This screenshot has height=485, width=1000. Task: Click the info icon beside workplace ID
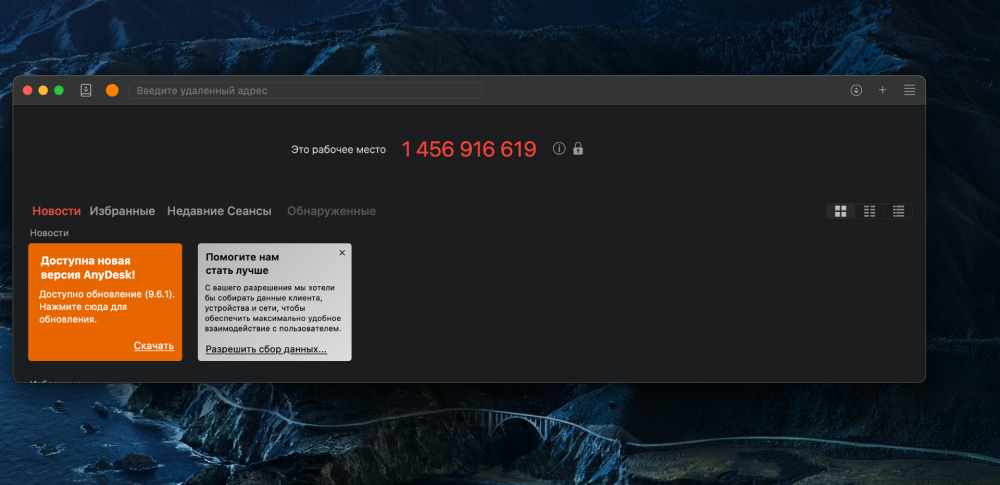point(559,149)
